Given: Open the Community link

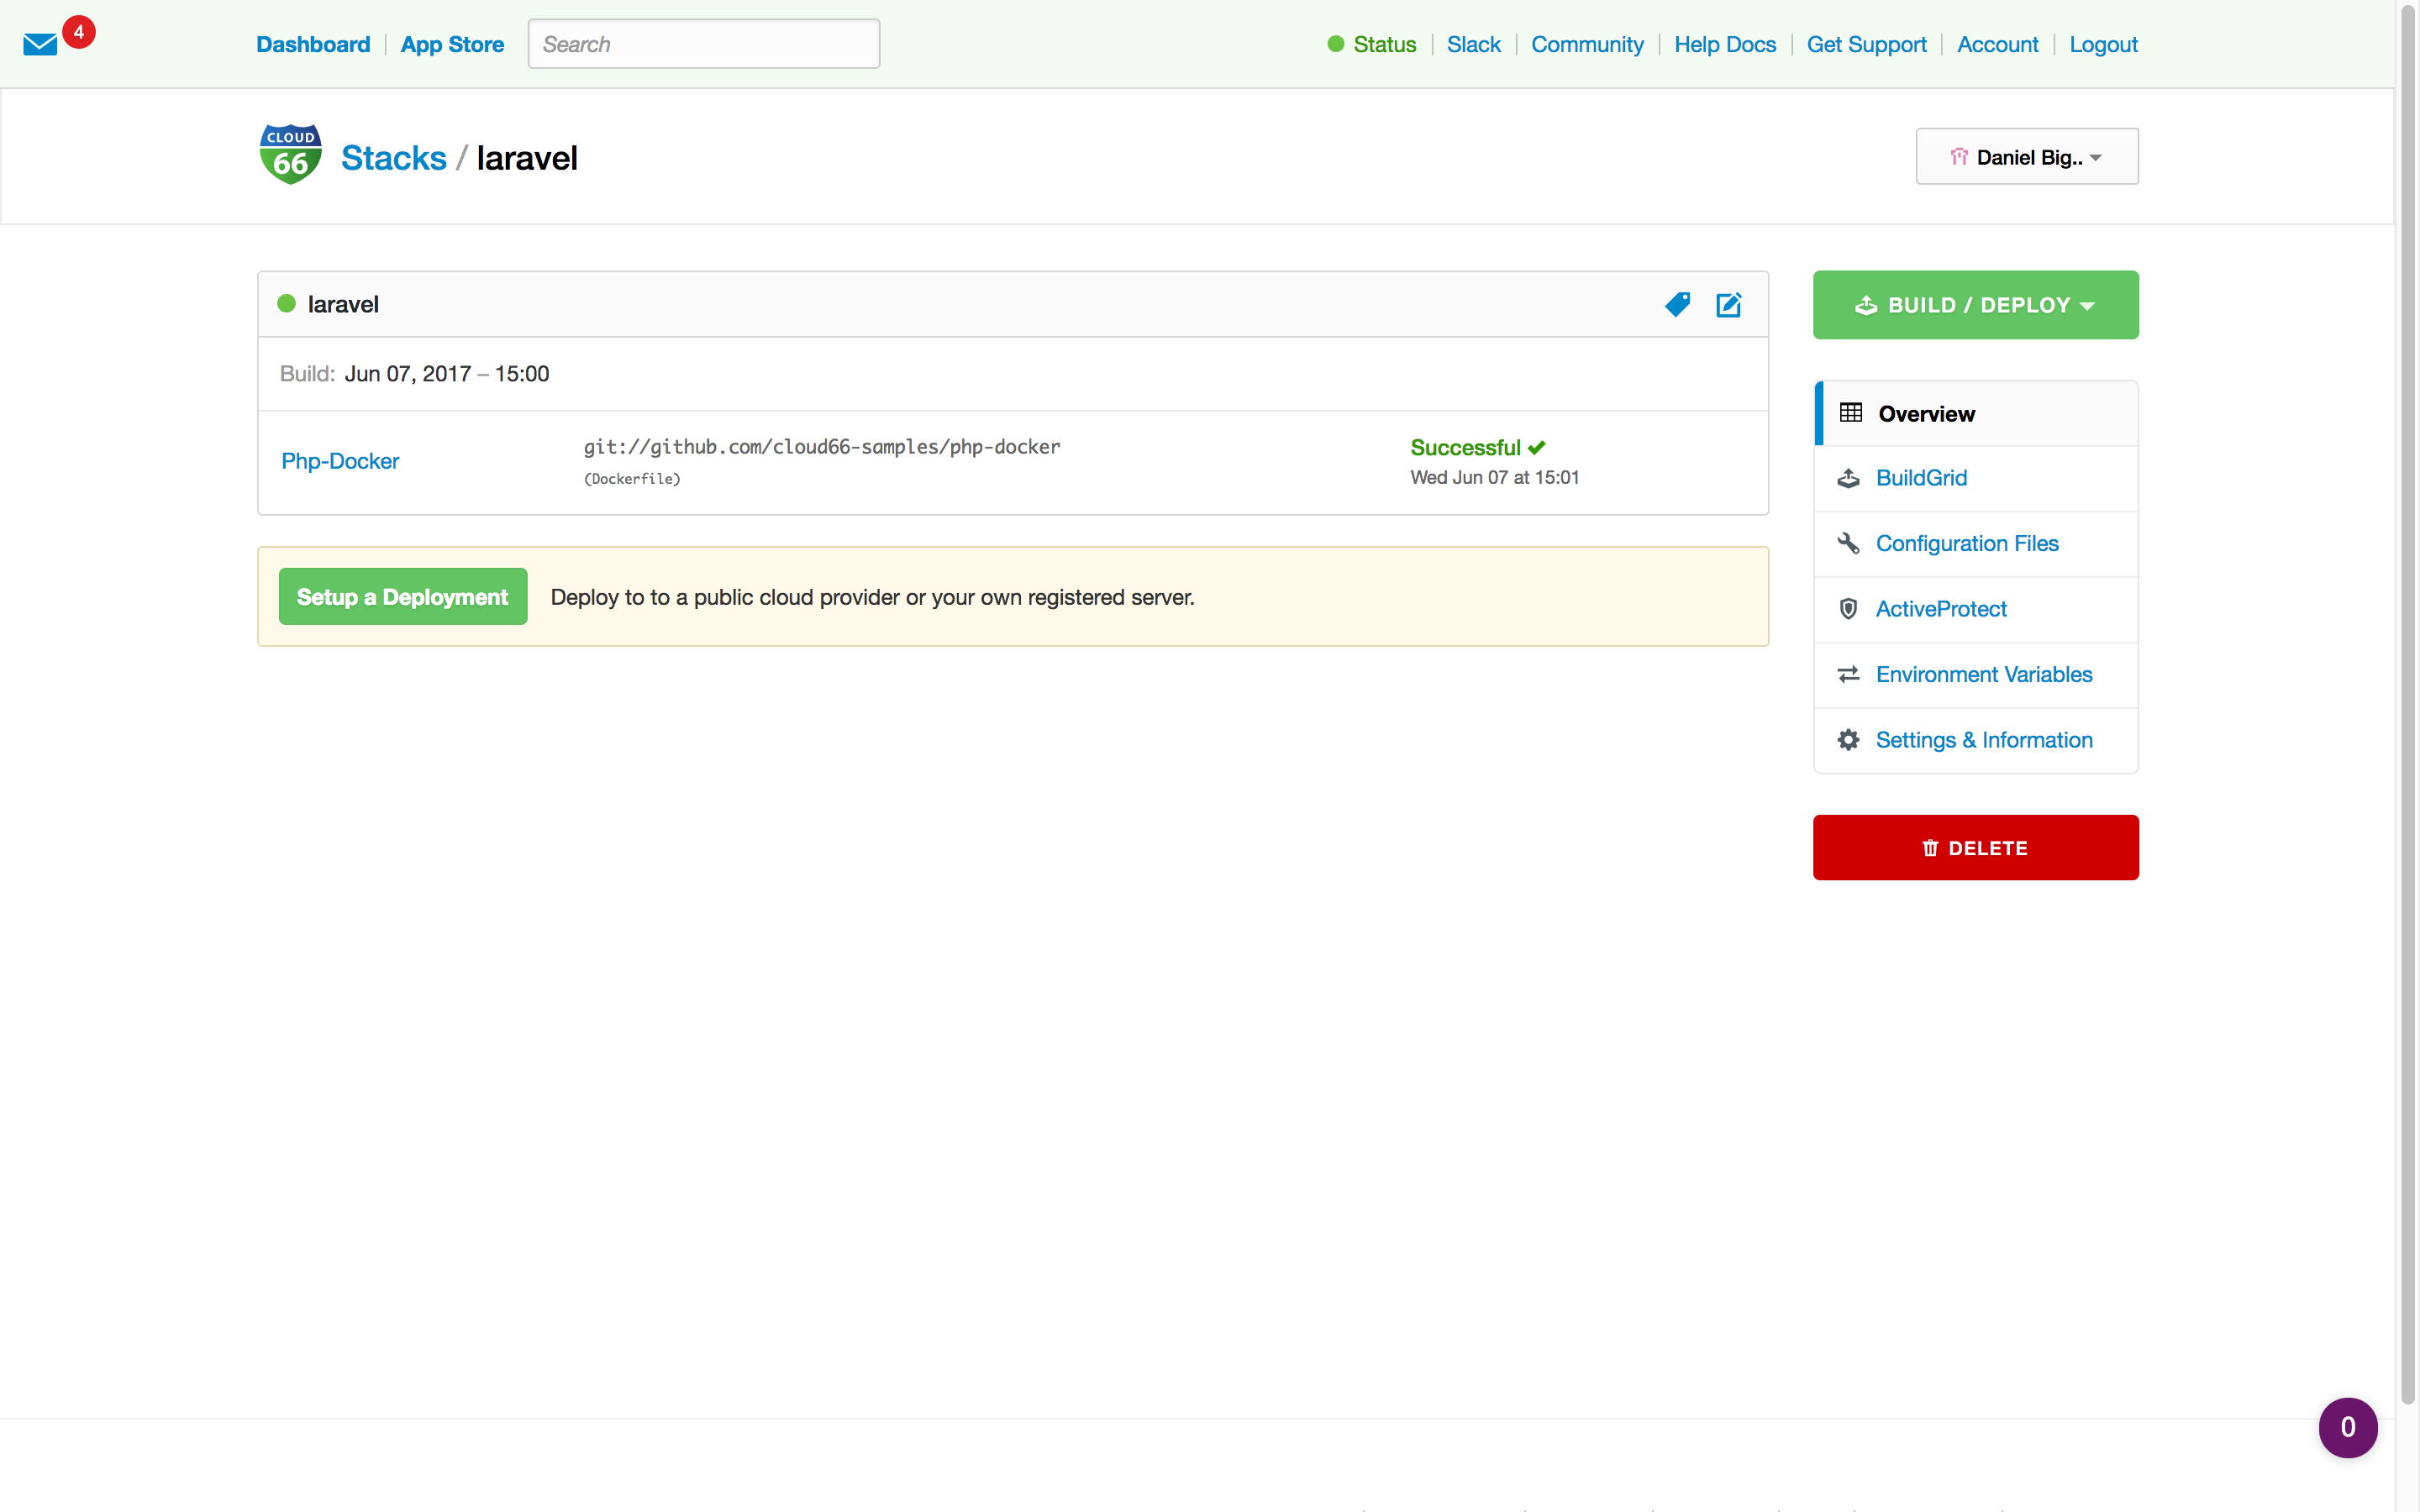Looking at the screenshot, I should [x=1587, y=44].
